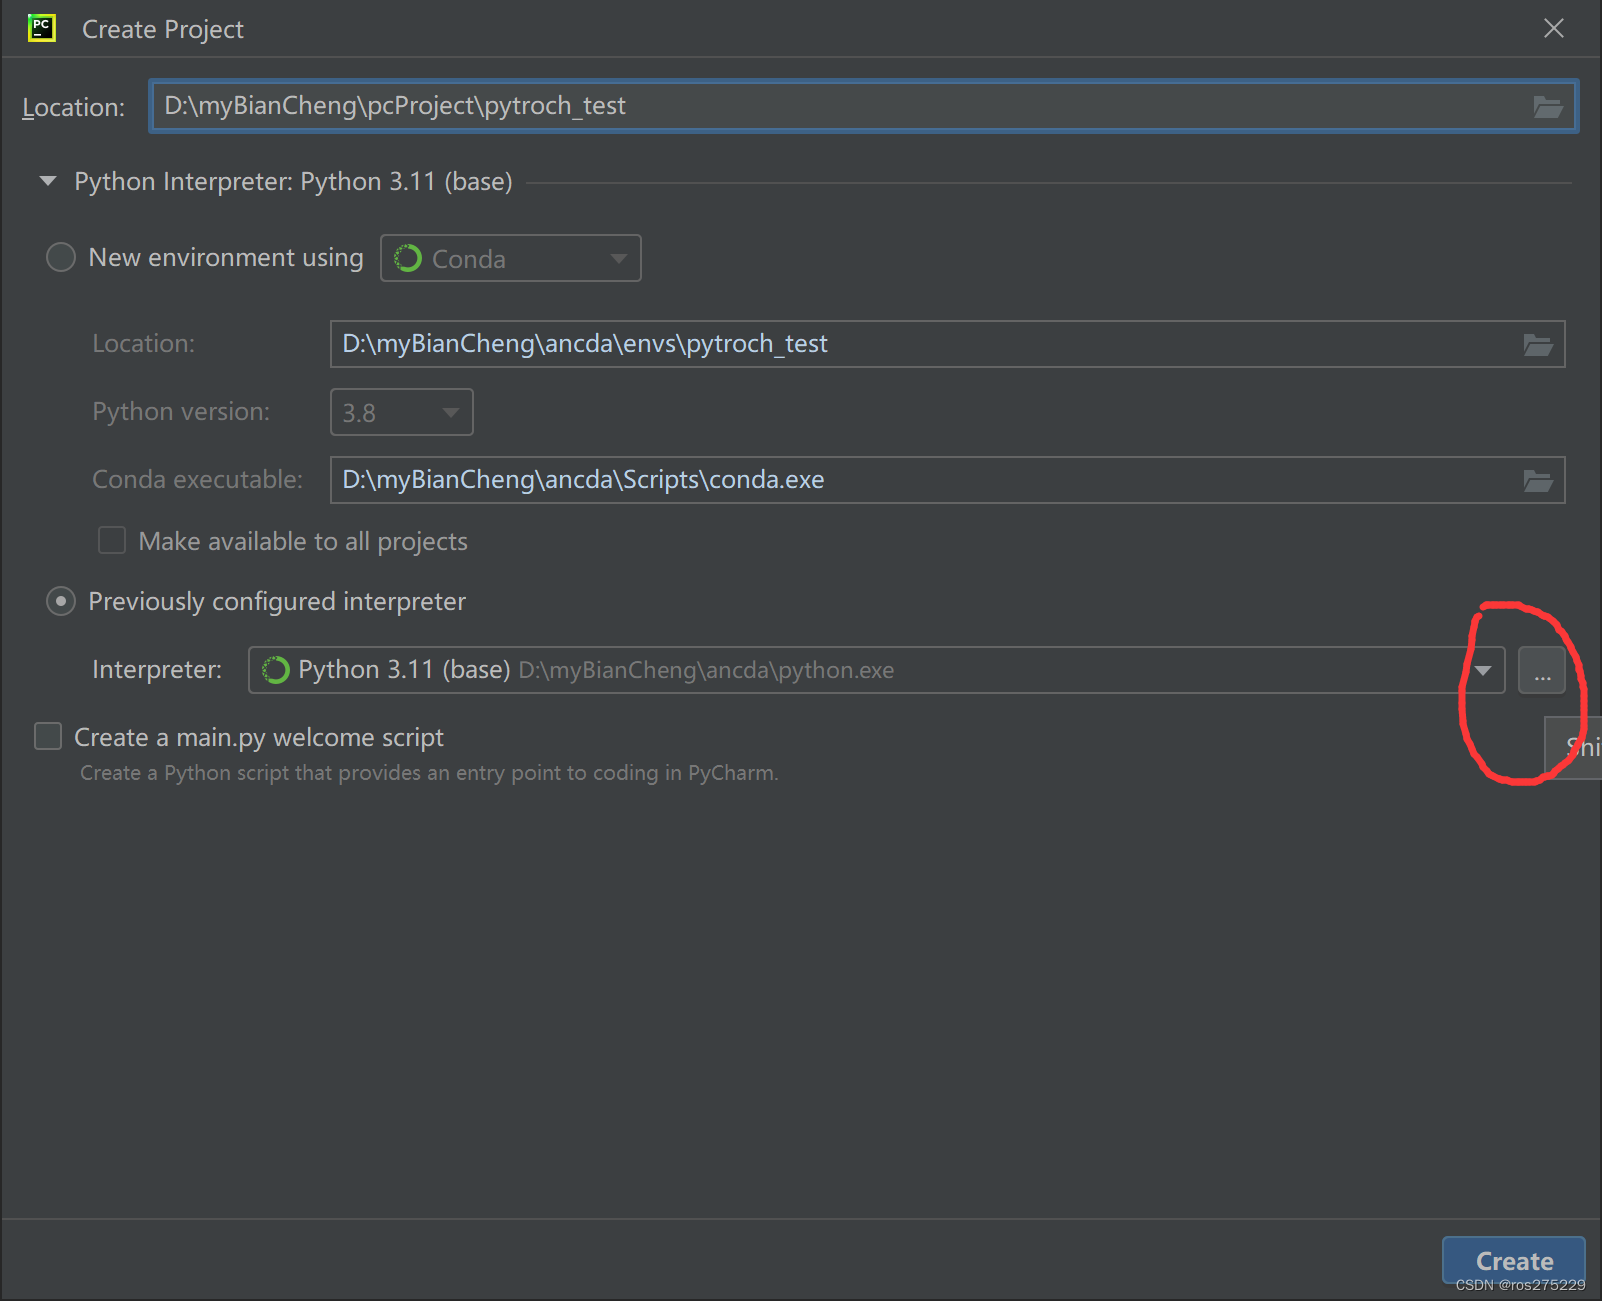
Task: Open the folder picker for conda environment Location
Action: (x=1538, y=343)
